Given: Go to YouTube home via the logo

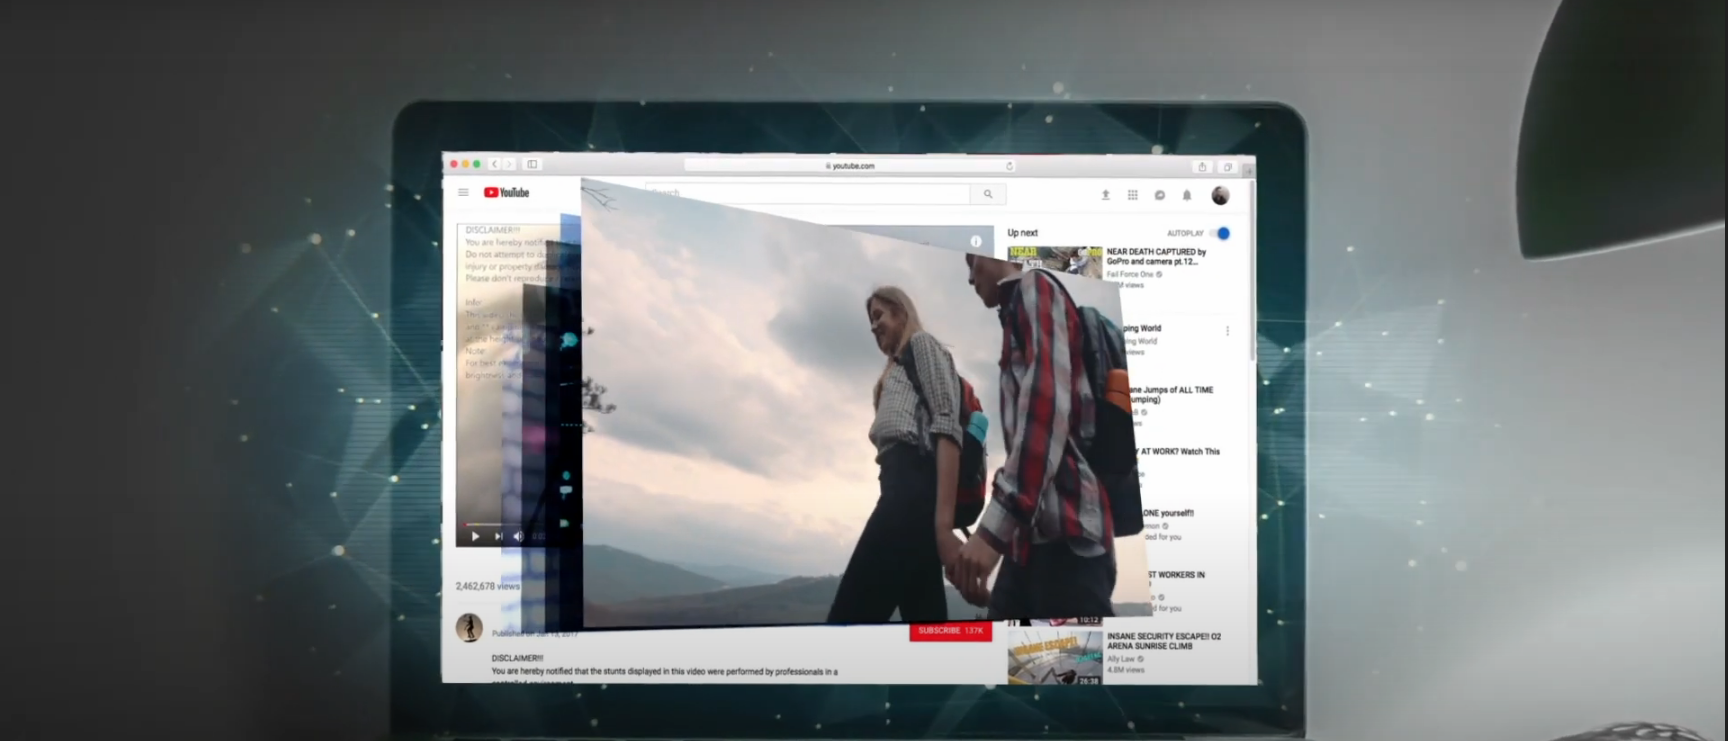Looking at the screenshot, I should pyautogui.click(x=507, y=192).
